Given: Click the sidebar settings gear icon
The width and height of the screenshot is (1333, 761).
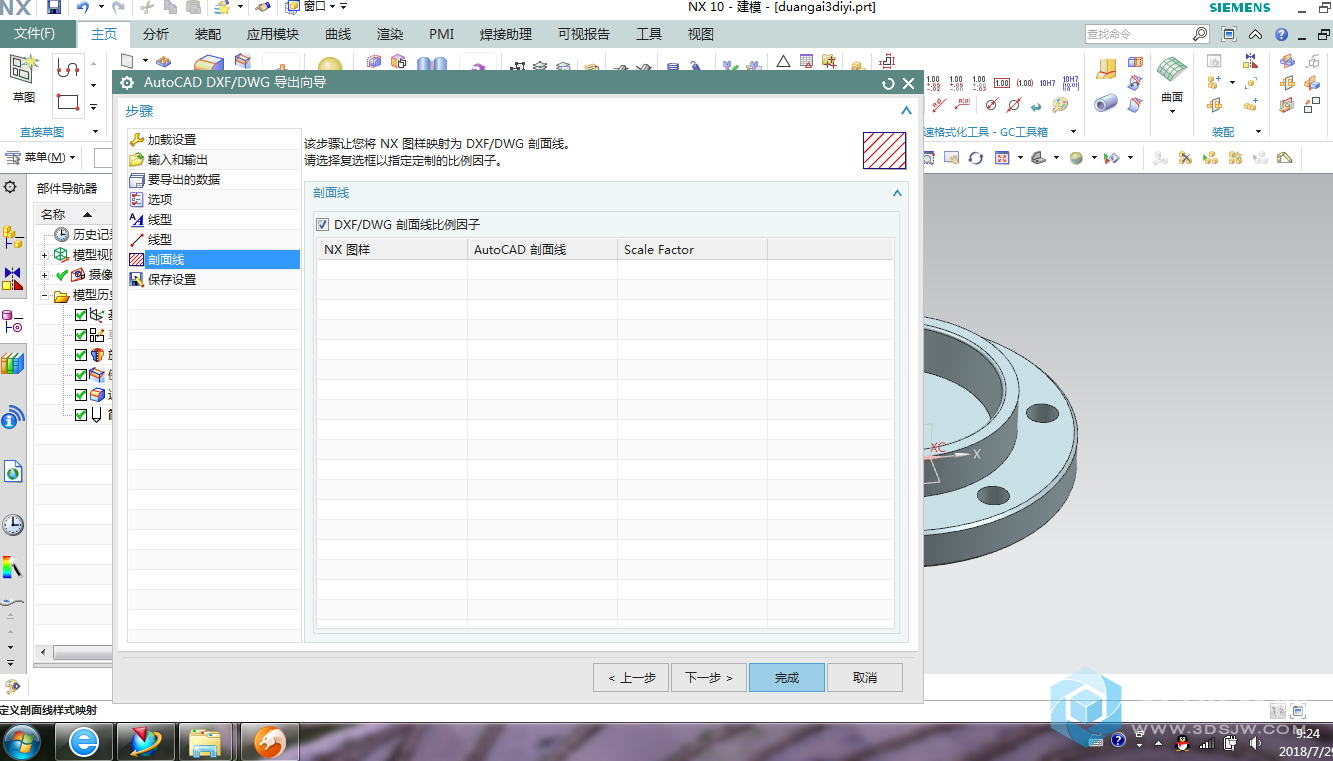Looking at the screenshot, I should [10, 187].
